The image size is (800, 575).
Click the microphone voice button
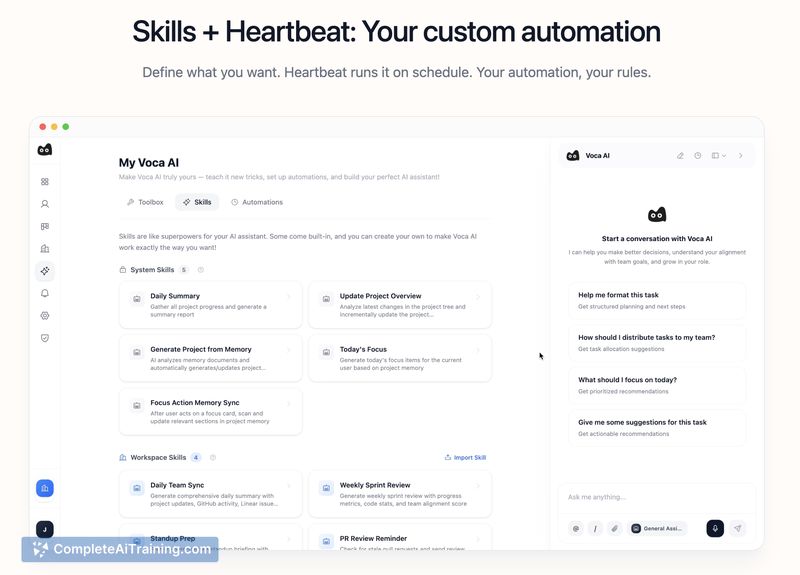[x=715, y=529]
